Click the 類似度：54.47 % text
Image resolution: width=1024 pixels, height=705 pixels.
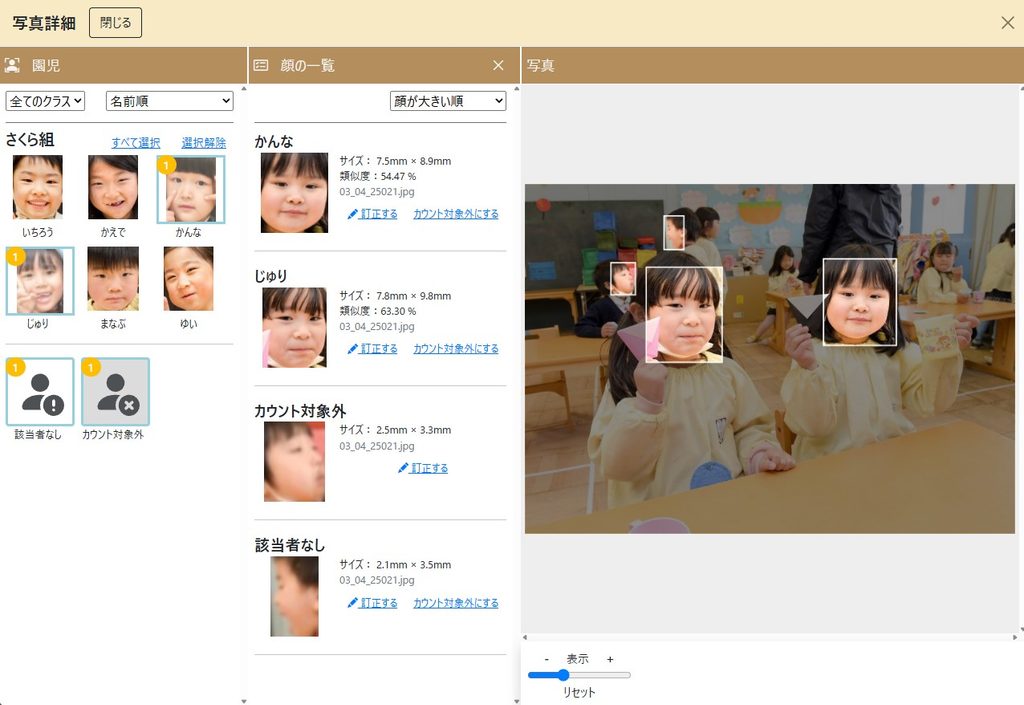(377, 176)
